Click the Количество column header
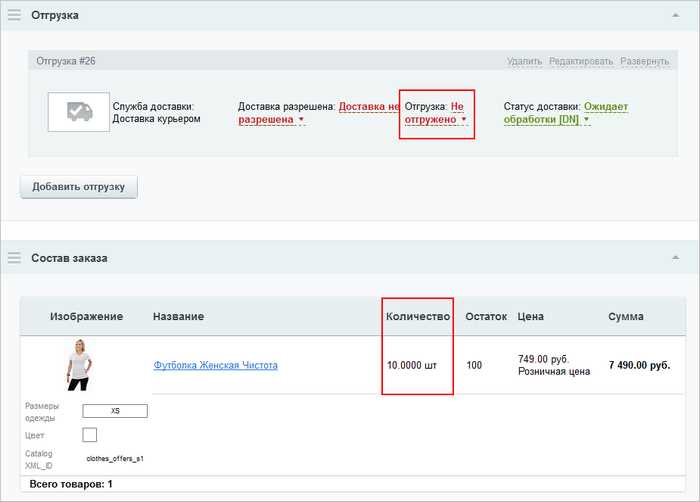Image resolution: width=700 pixels, height=502 pixels. (x=418, y=316)
